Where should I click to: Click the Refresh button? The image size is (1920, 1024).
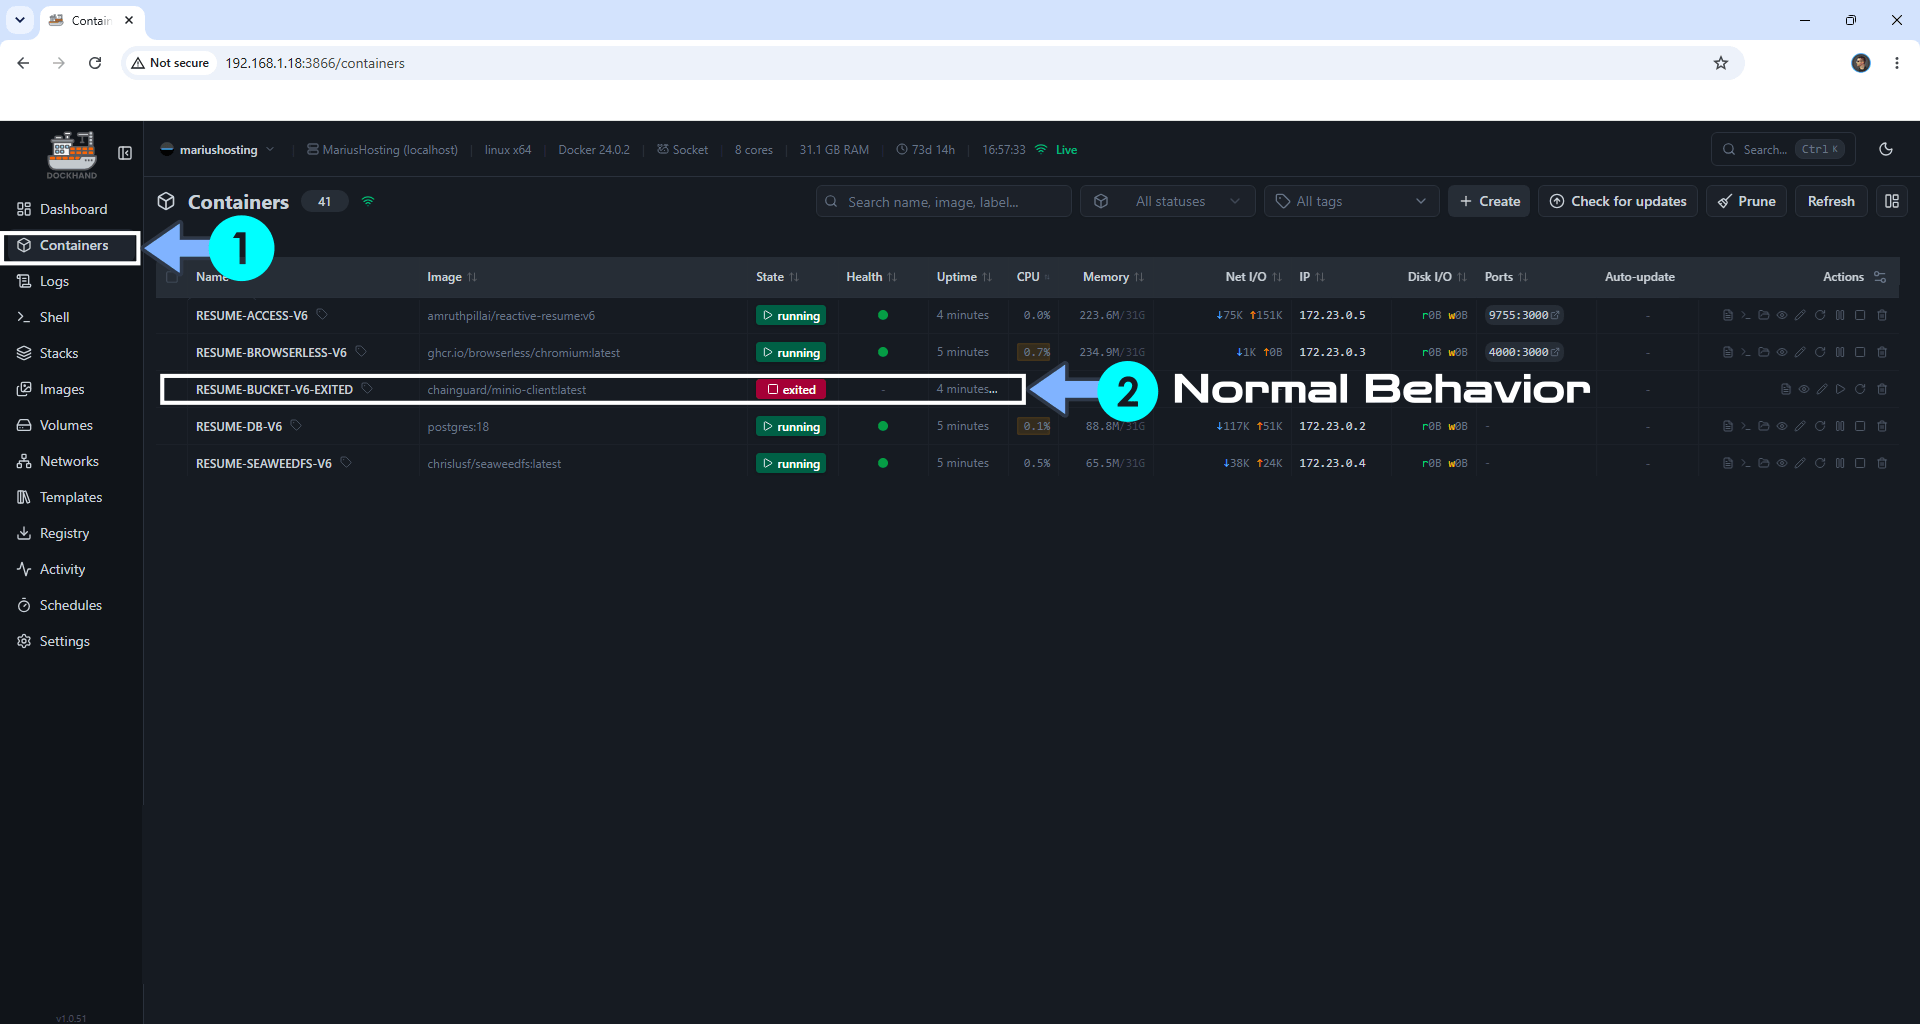[1831, 201]
